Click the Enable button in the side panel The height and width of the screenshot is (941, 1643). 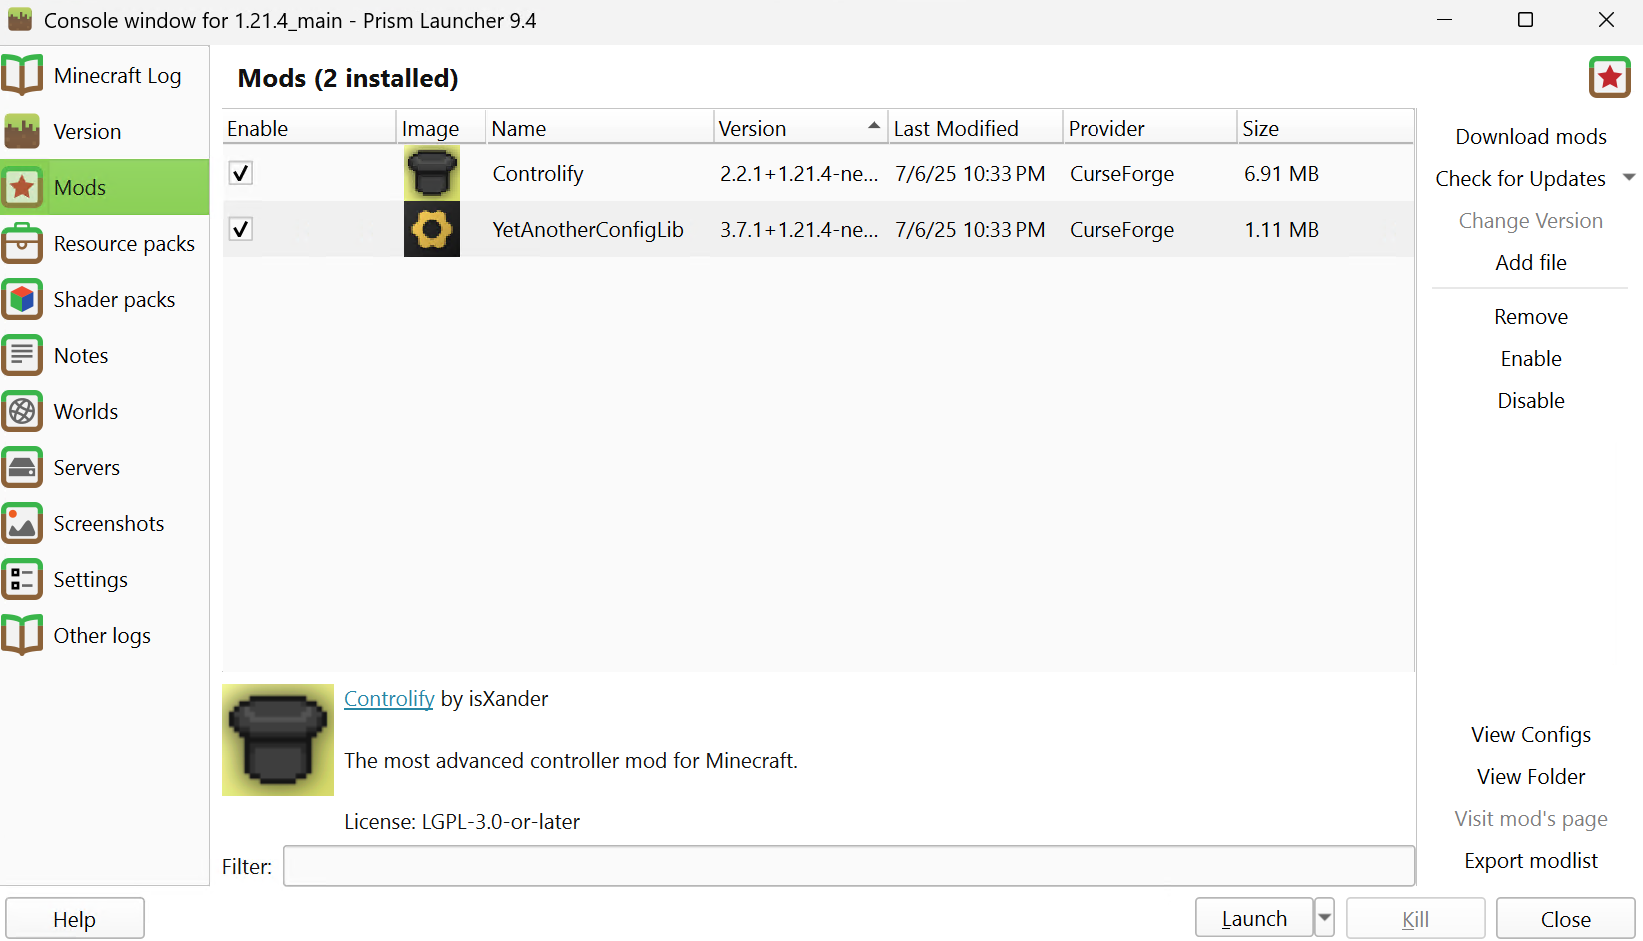click(x=1531, y=358)
